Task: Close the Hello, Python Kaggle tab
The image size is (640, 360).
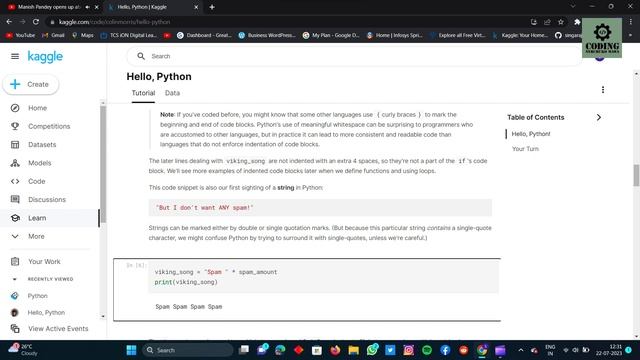Action: point(196,7)
